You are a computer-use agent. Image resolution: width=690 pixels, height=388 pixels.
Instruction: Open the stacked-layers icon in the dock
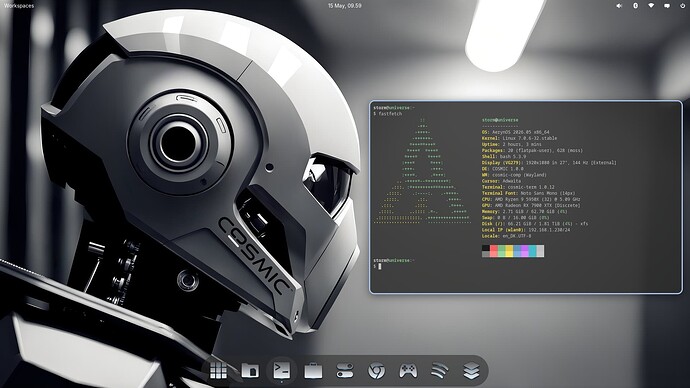click(471, 371)
